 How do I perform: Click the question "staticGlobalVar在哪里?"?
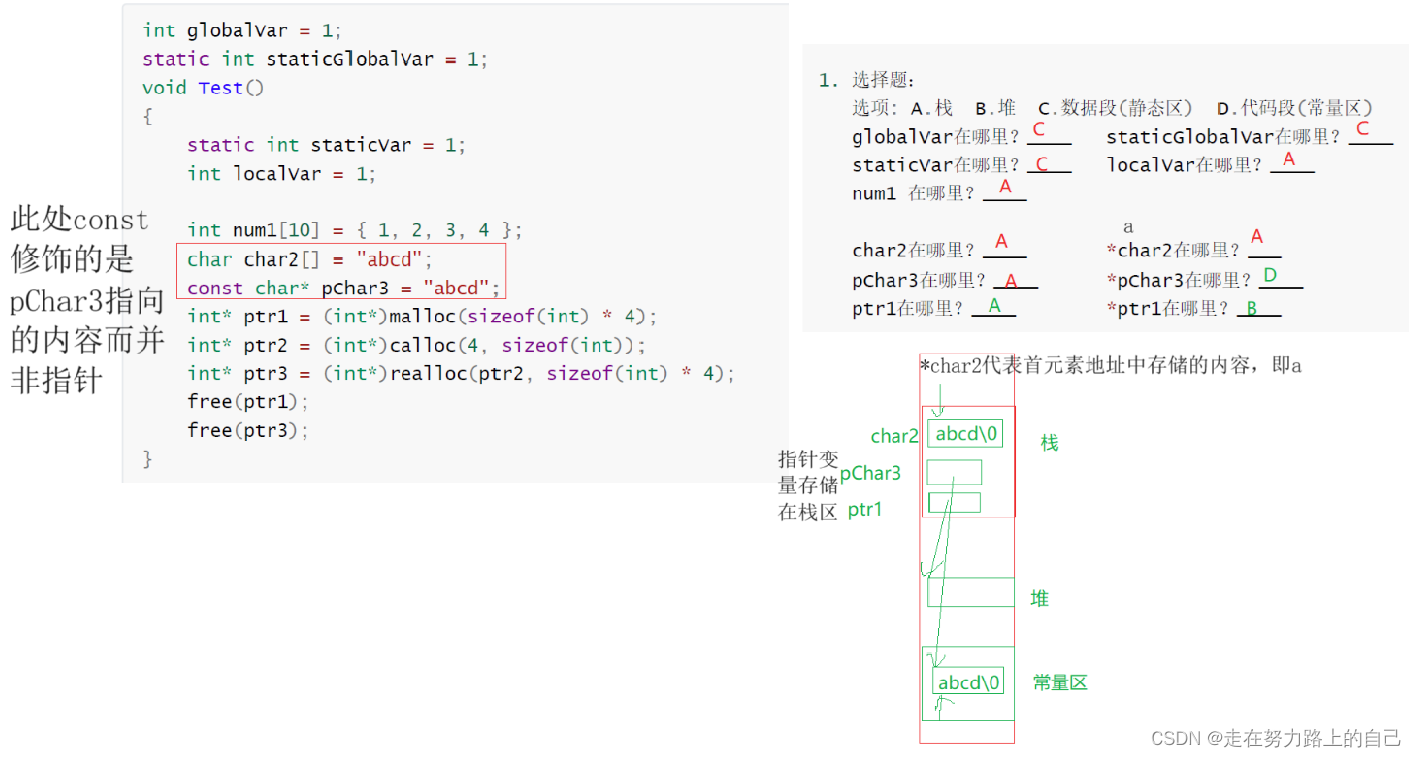coord(1223,137)
